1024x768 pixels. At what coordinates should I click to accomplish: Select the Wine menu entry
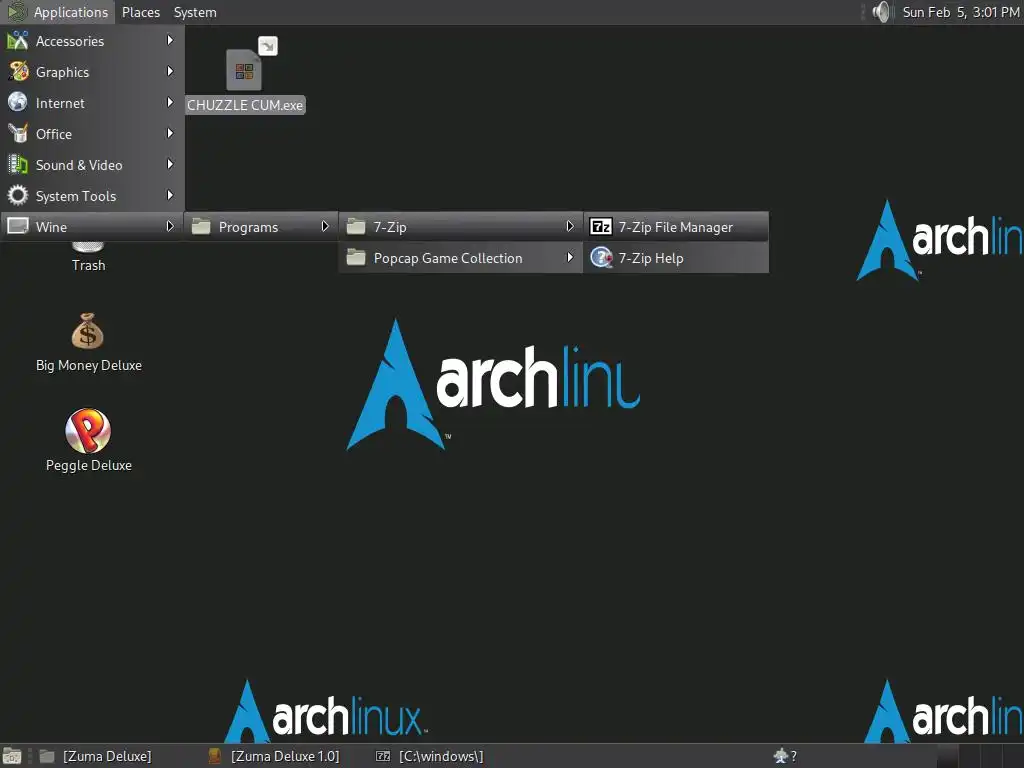92,227
